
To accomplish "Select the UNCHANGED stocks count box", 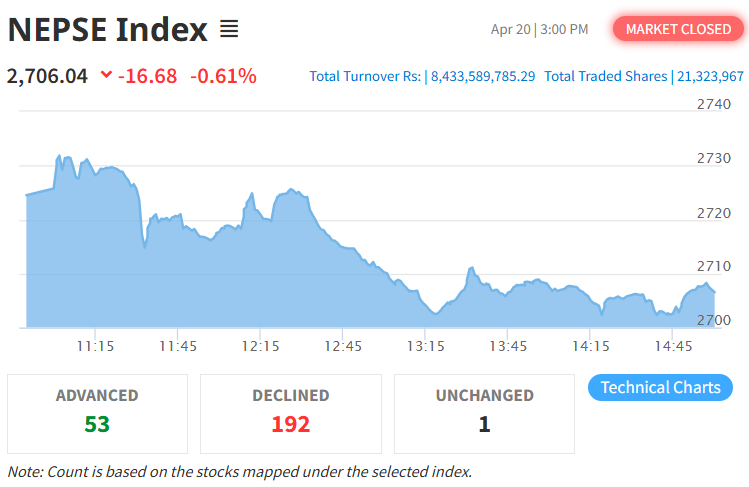I will tap(484, 413).
